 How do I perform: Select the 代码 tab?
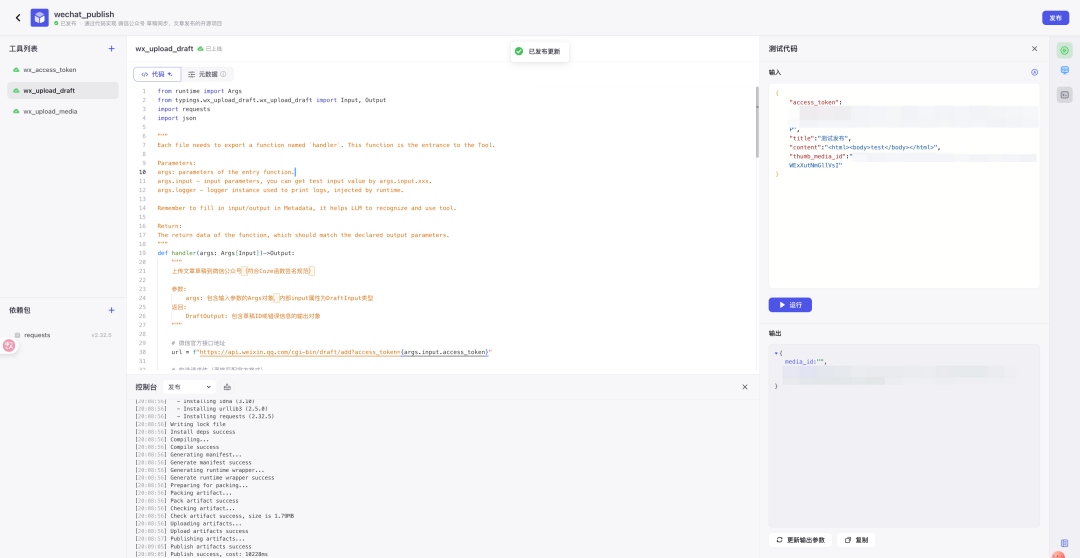[x=157, y=74]
